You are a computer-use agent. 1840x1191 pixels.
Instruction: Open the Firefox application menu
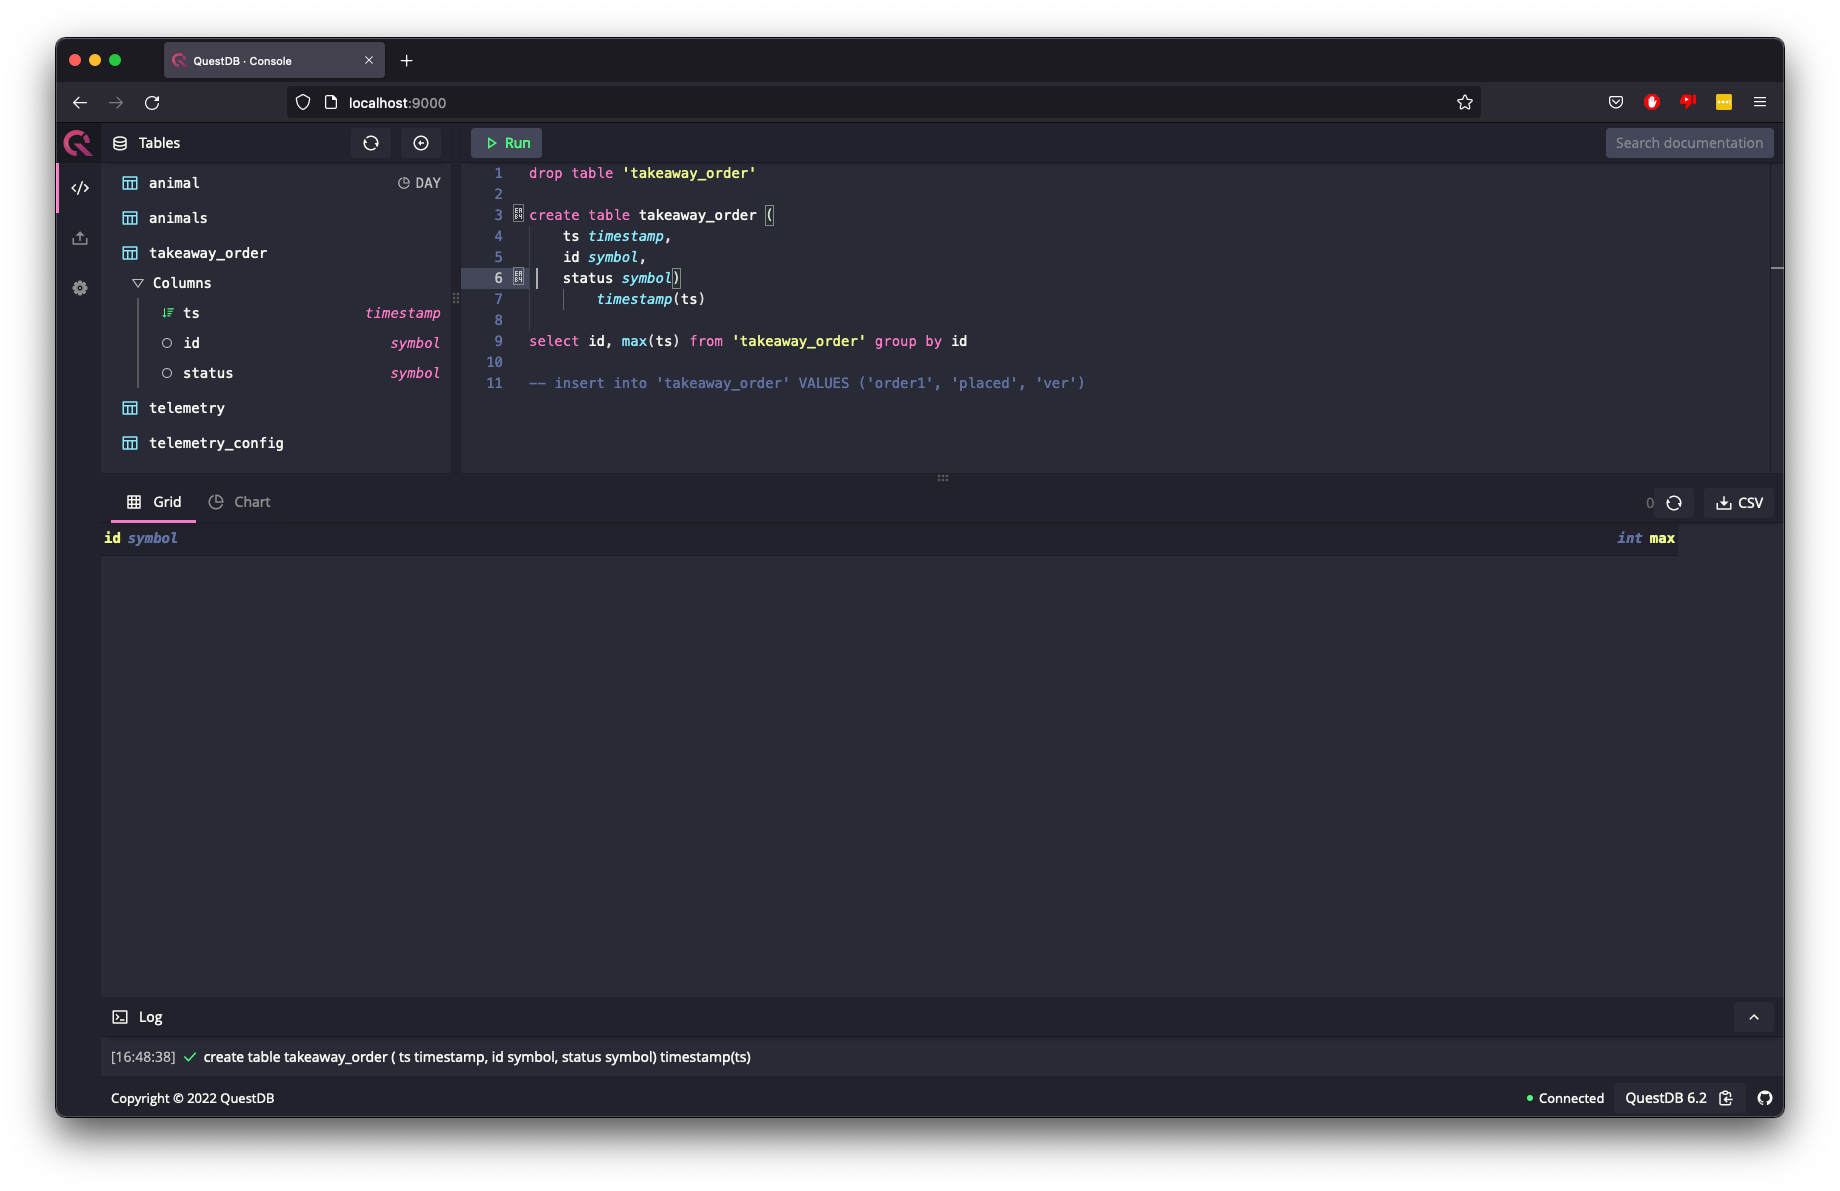1760,102
